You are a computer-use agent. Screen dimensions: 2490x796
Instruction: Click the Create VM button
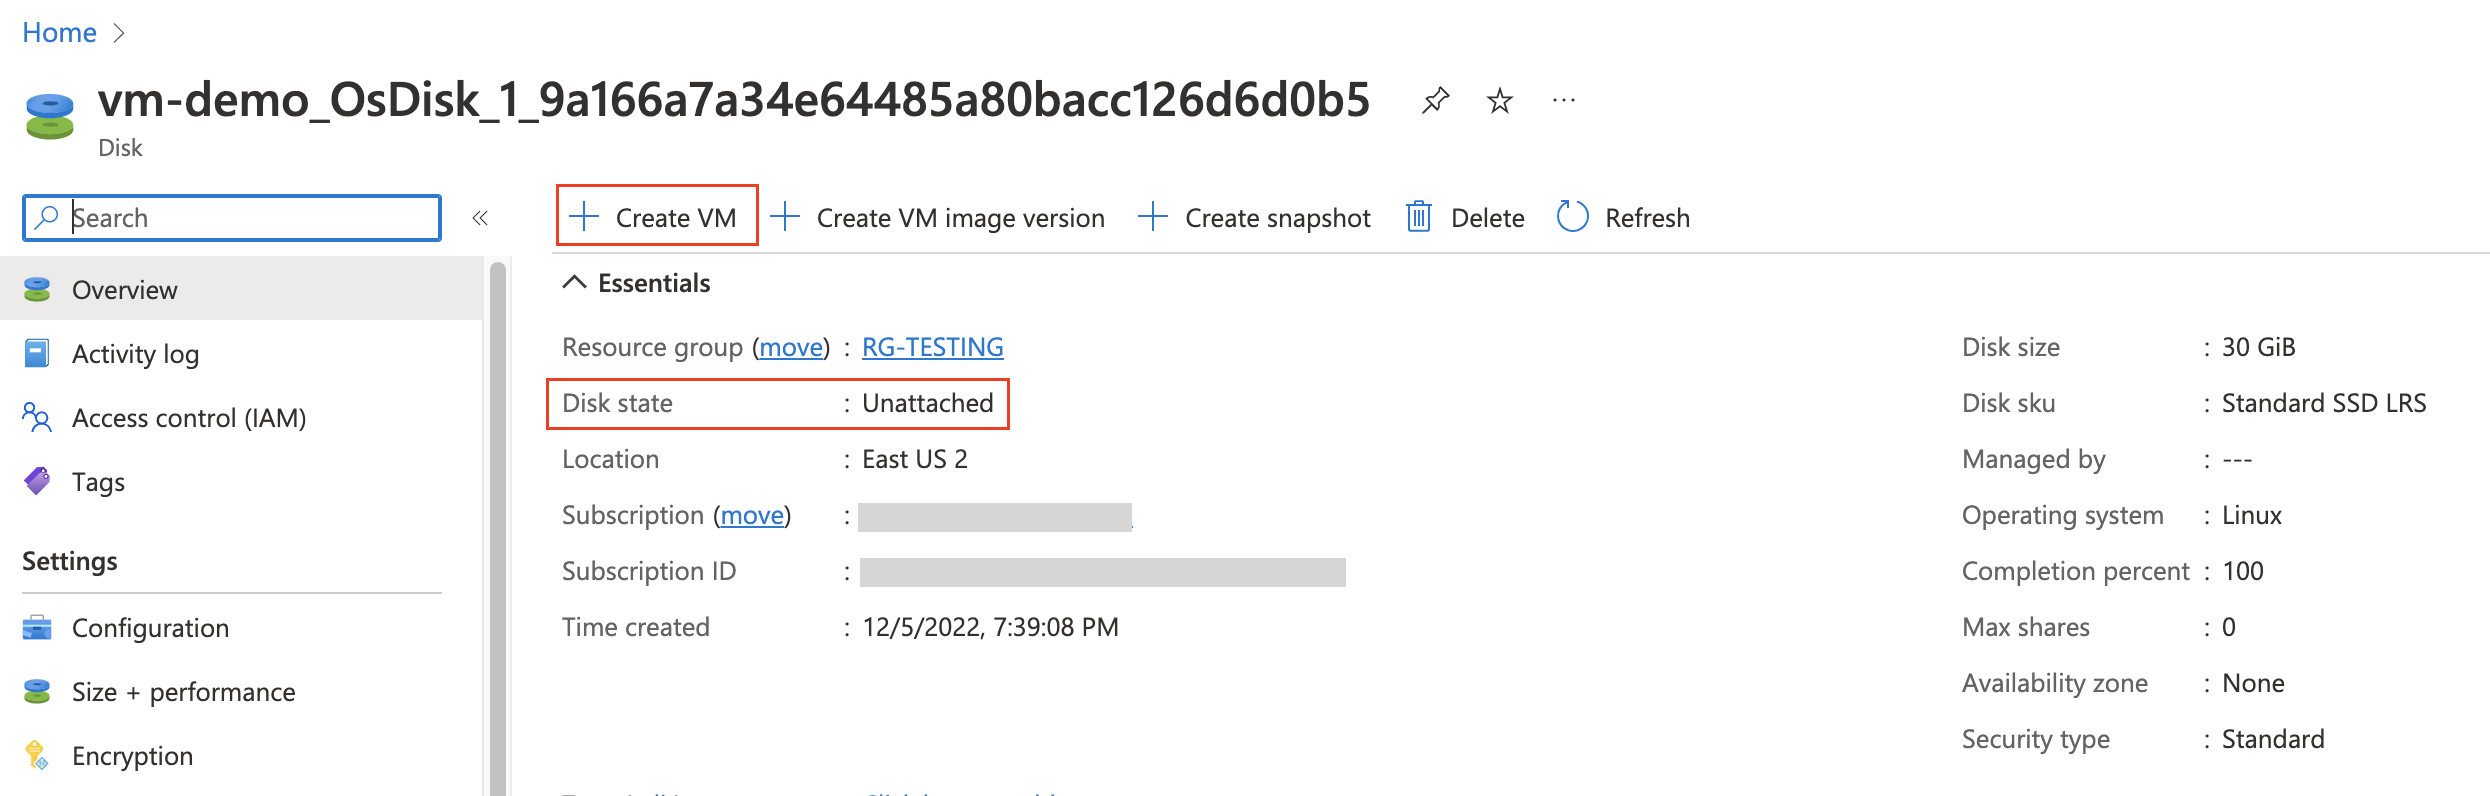click(657, 216)
